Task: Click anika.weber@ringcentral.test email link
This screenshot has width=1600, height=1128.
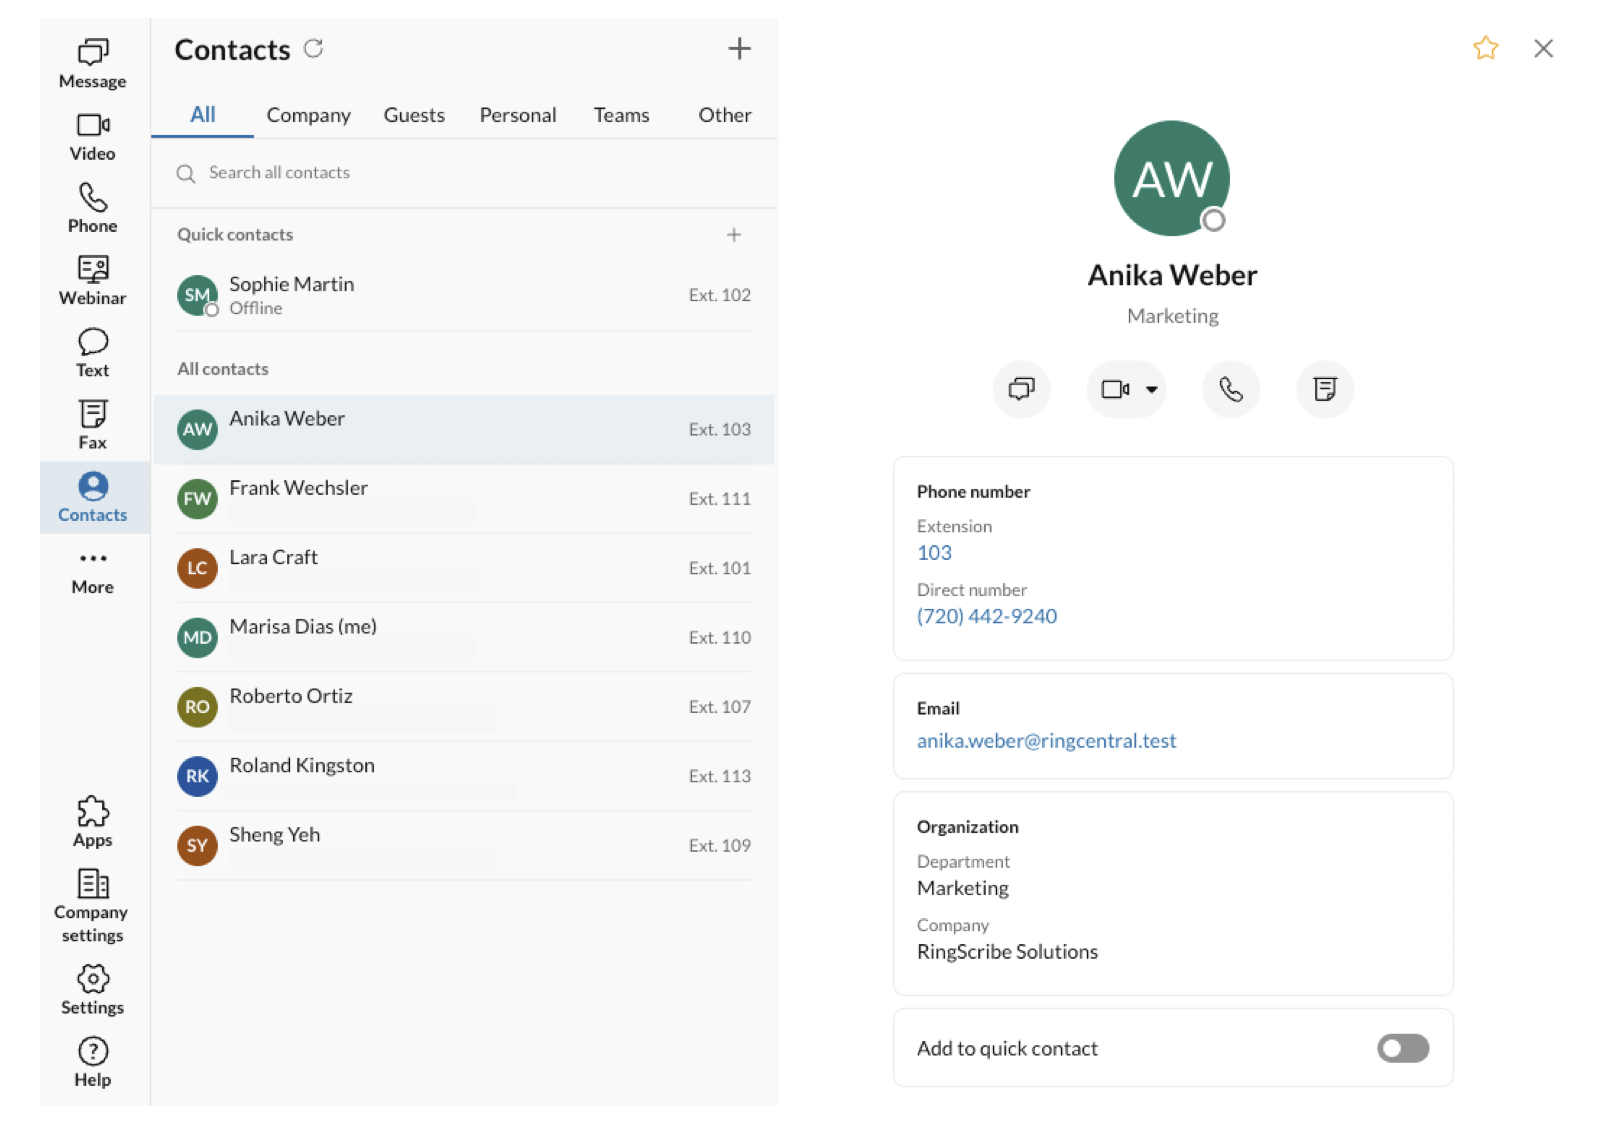Action: click(x=1046, y=741)
